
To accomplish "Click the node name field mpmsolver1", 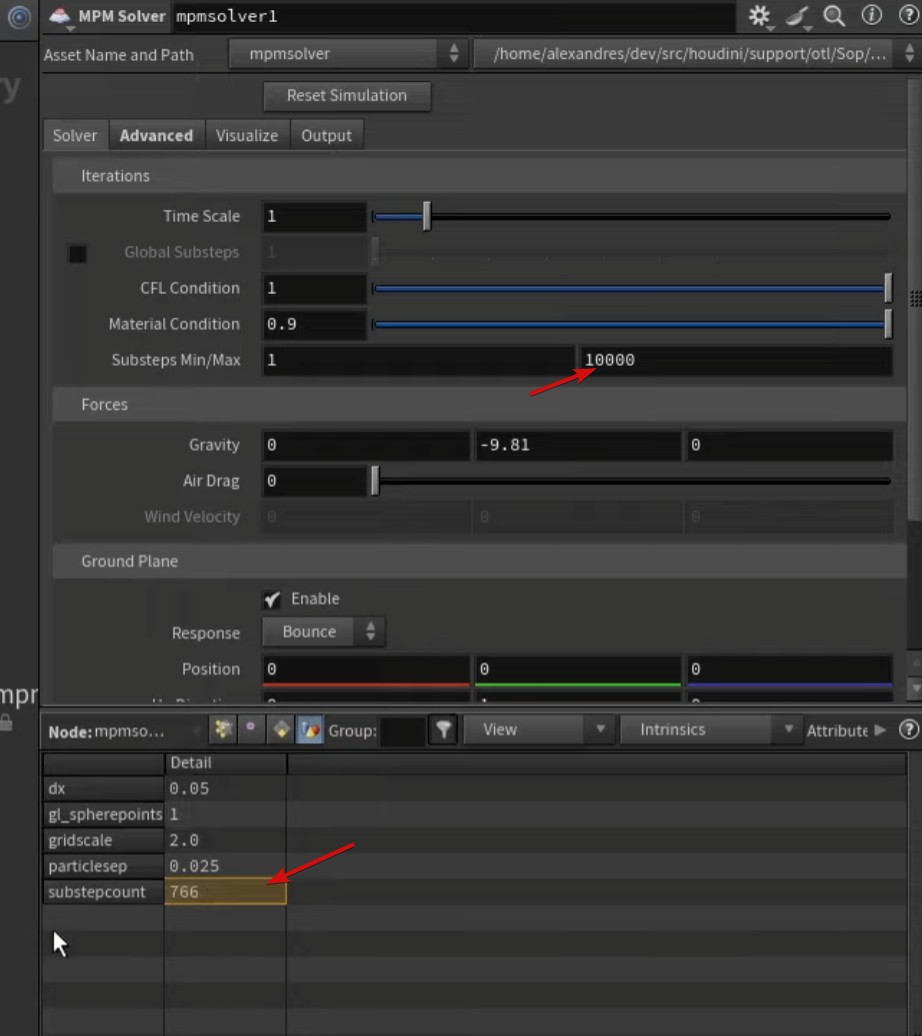I will 453,17.
